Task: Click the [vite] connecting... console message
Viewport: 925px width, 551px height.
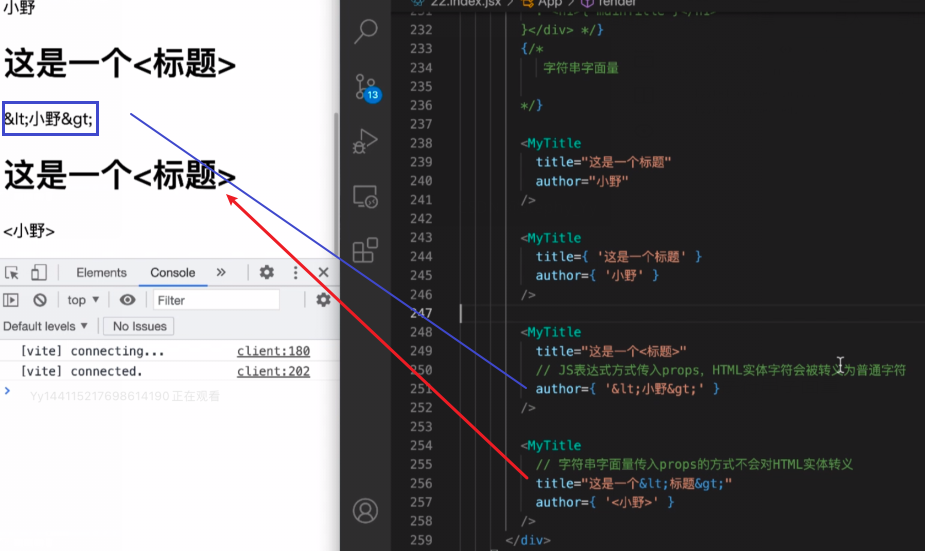Action: (x=92, y=351)
